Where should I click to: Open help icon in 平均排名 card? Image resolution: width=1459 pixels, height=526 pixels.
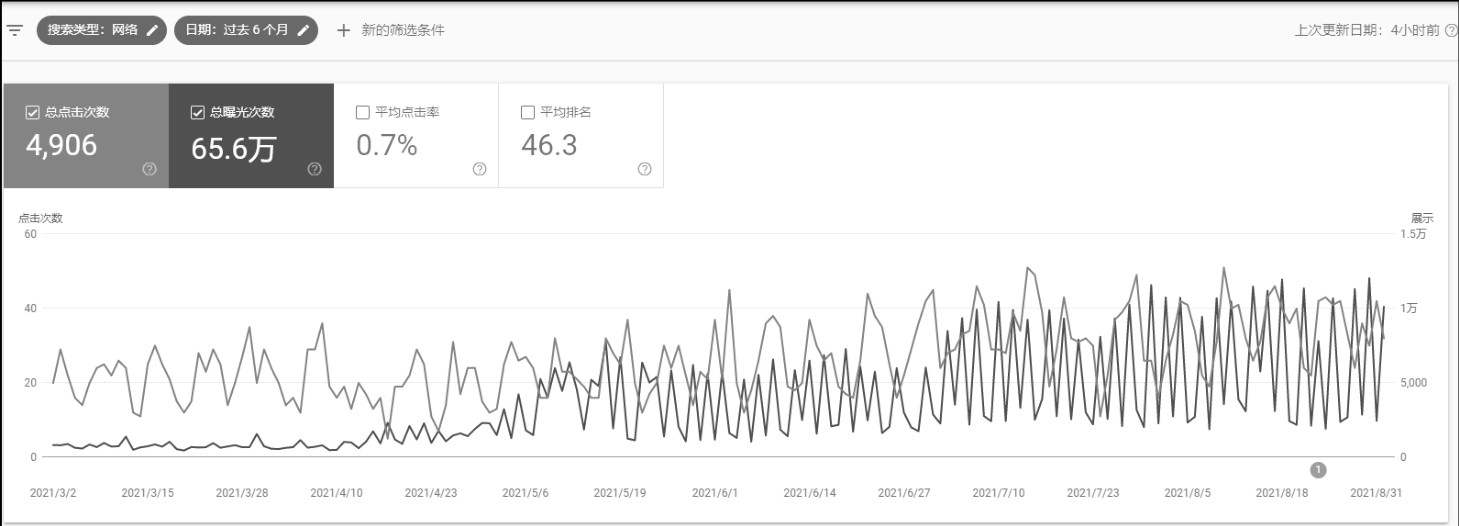coord(644,169)
